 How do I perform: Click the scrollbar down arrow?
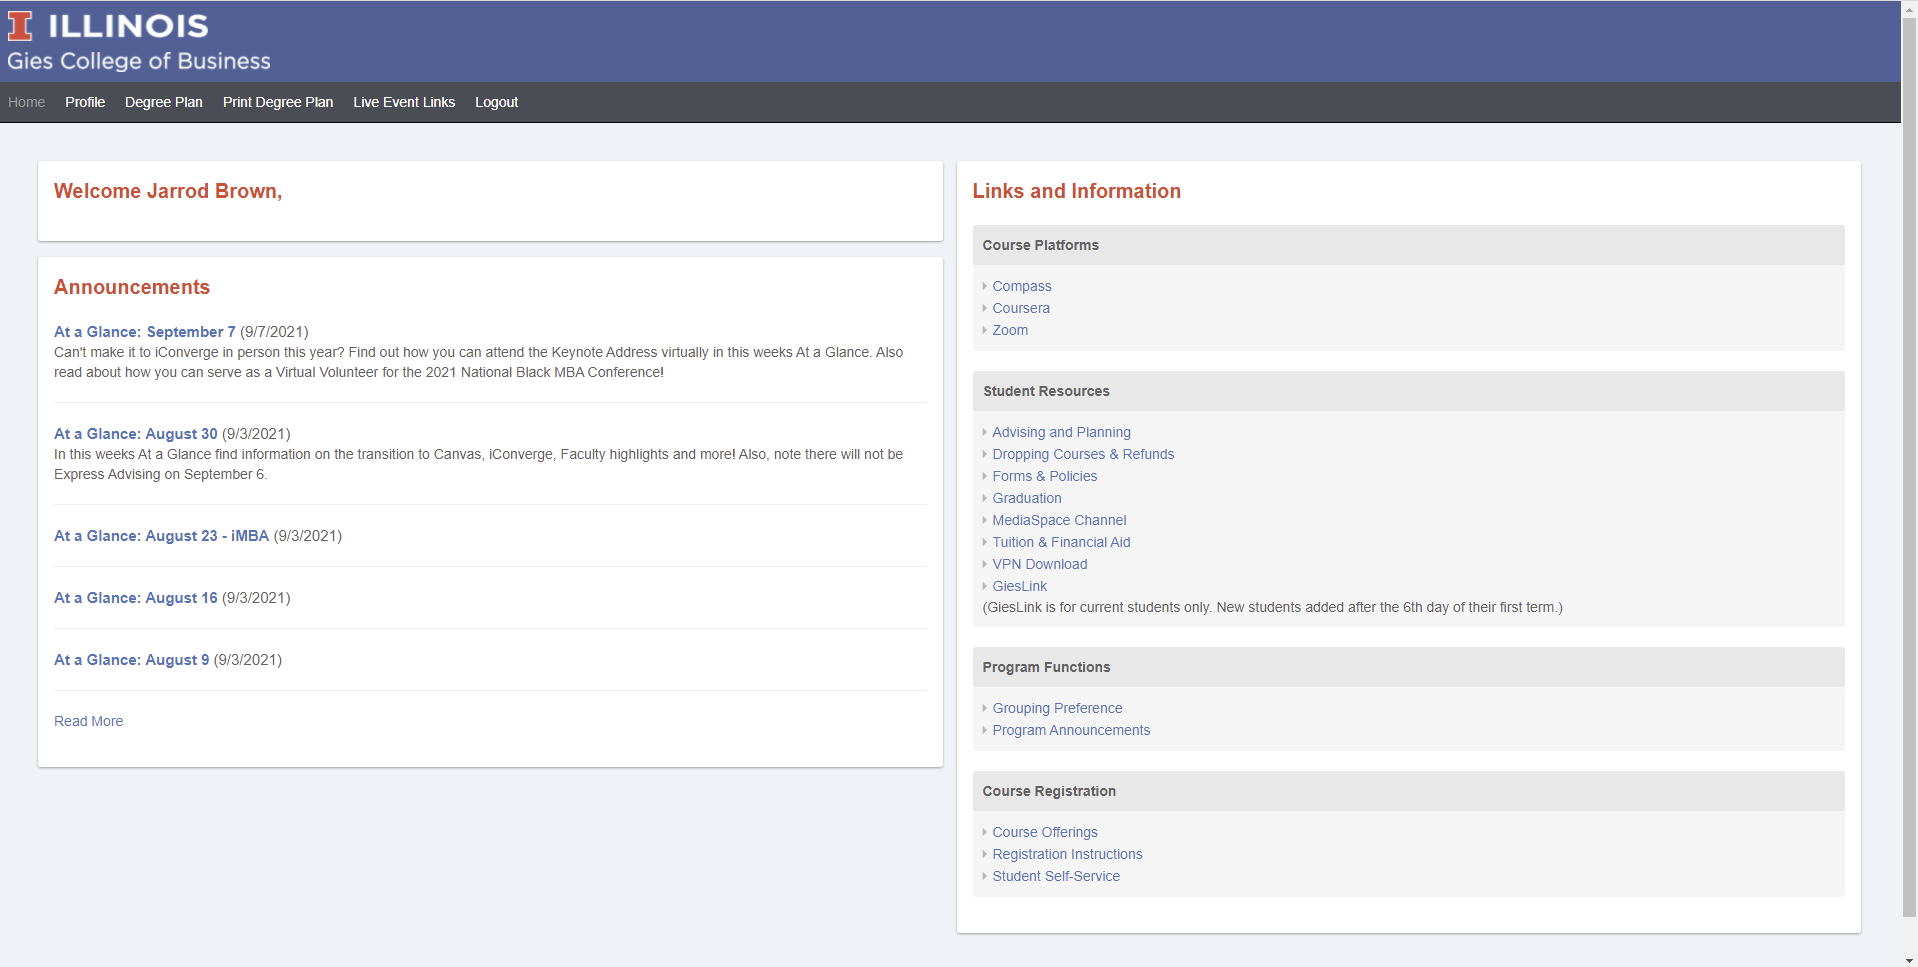[x=1910, y=959]
